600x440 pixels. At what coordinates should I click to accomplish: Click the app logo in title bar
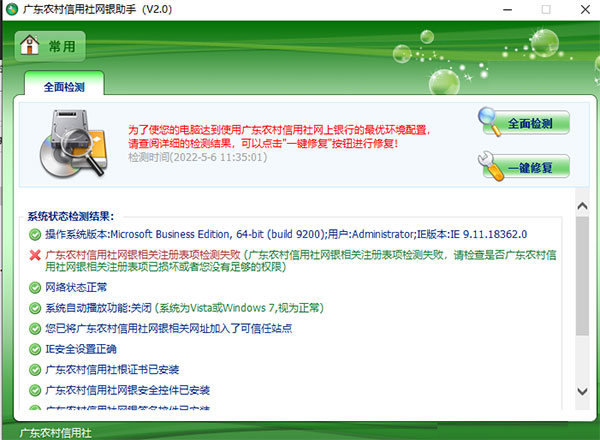click(12, 9)
